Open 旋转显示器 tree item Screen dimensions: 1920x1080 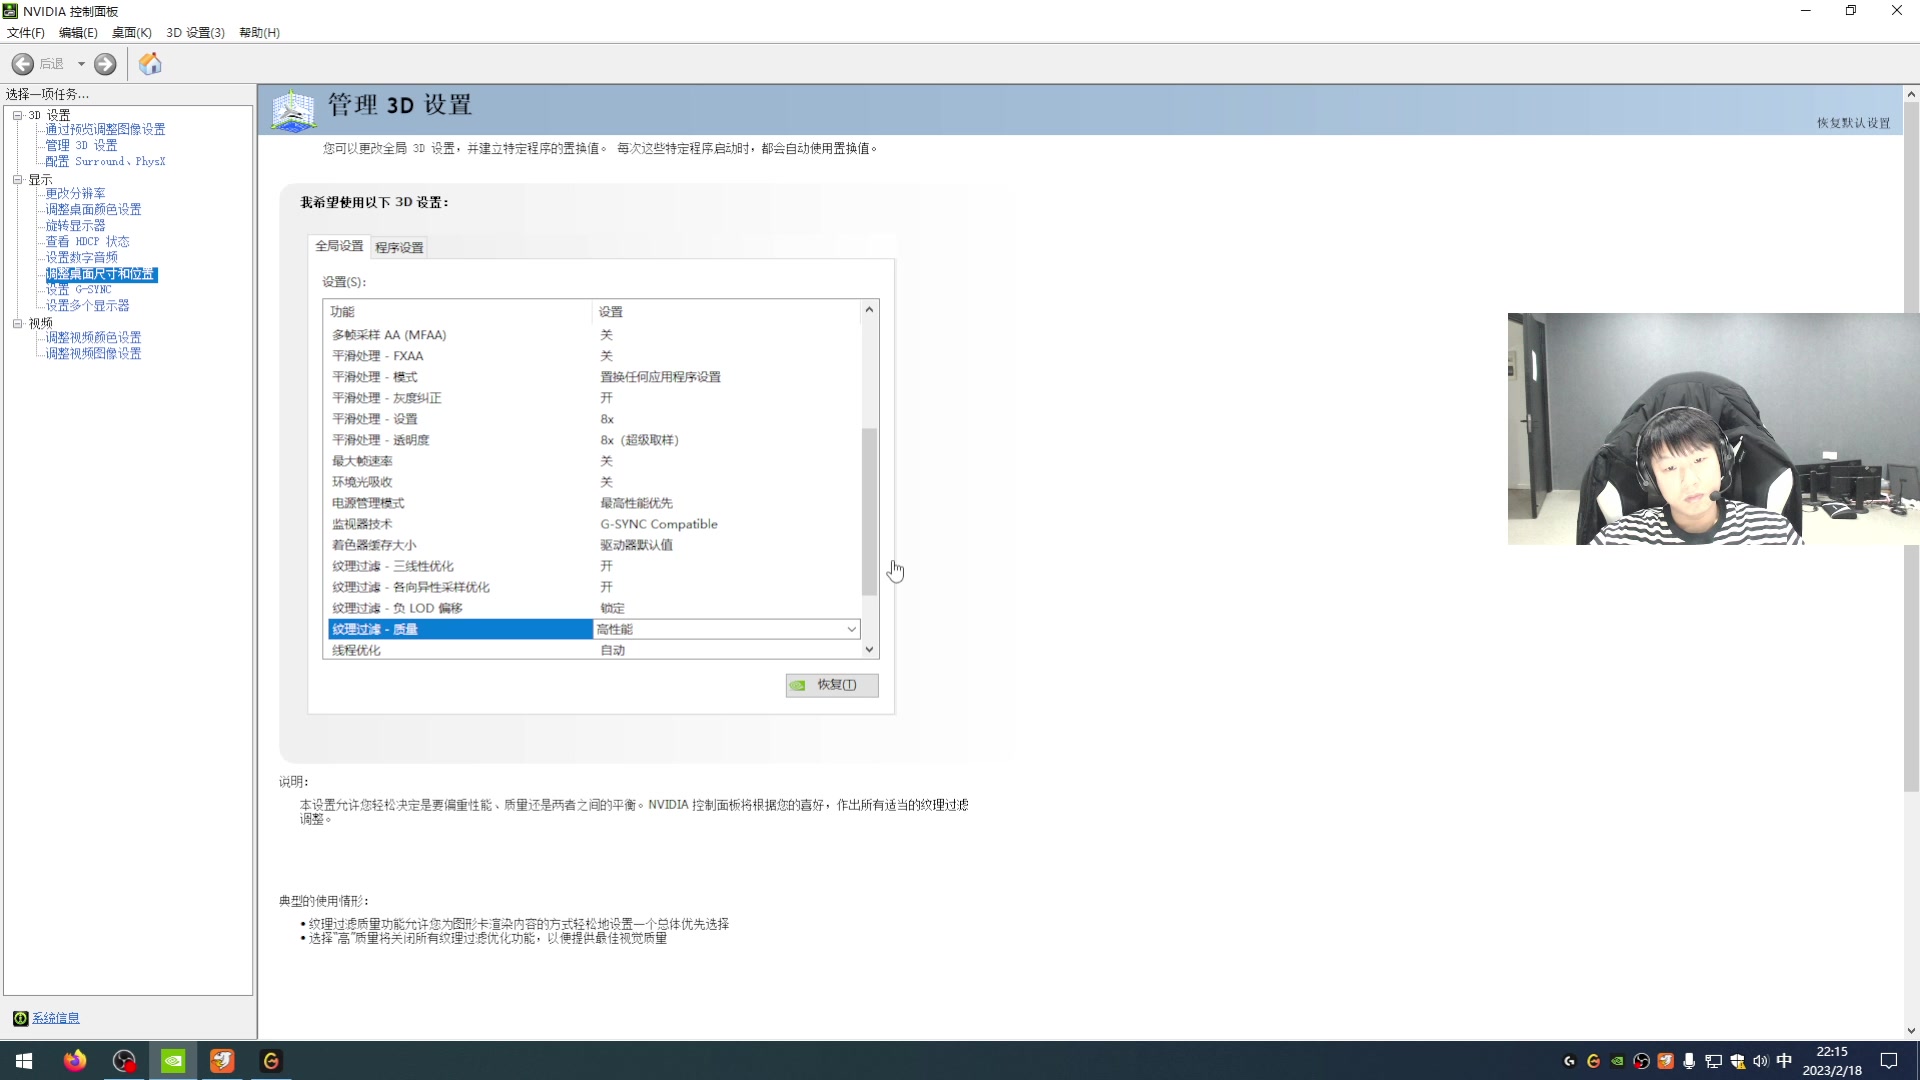[75, 226]
